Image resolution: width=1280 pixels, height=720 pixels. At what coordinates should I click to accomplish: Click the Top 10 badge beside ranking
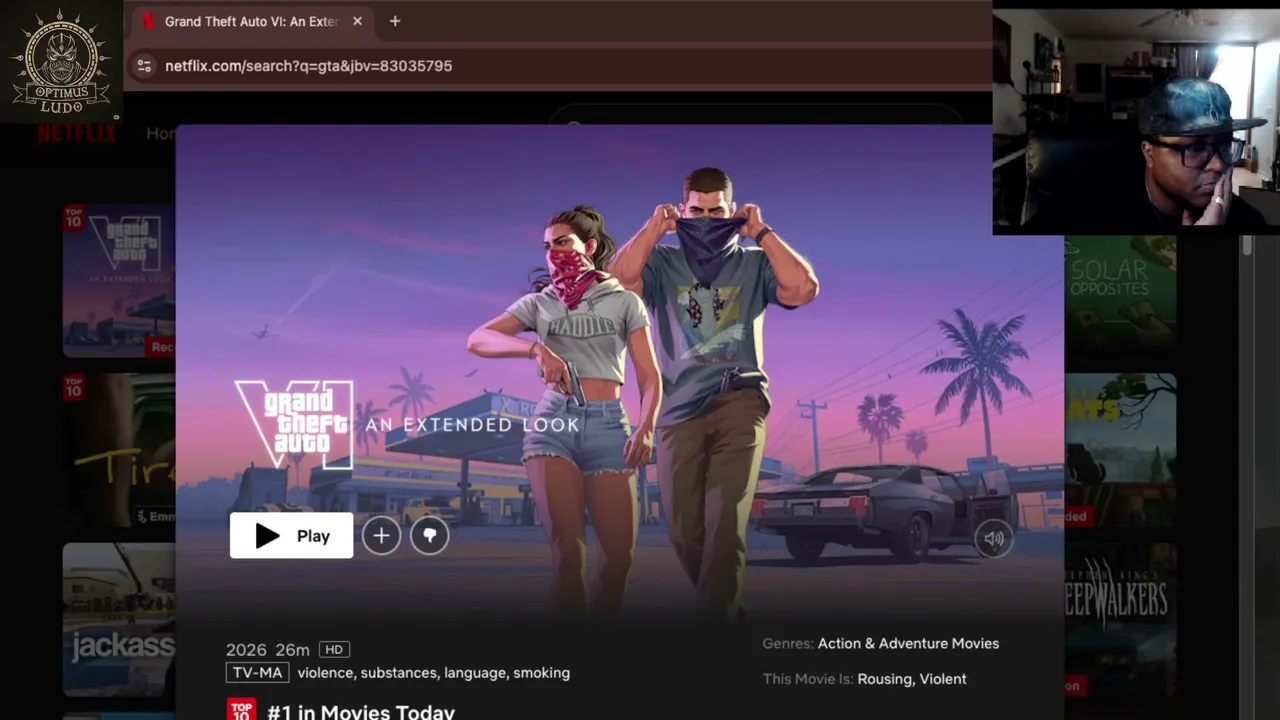pos(241,709)
